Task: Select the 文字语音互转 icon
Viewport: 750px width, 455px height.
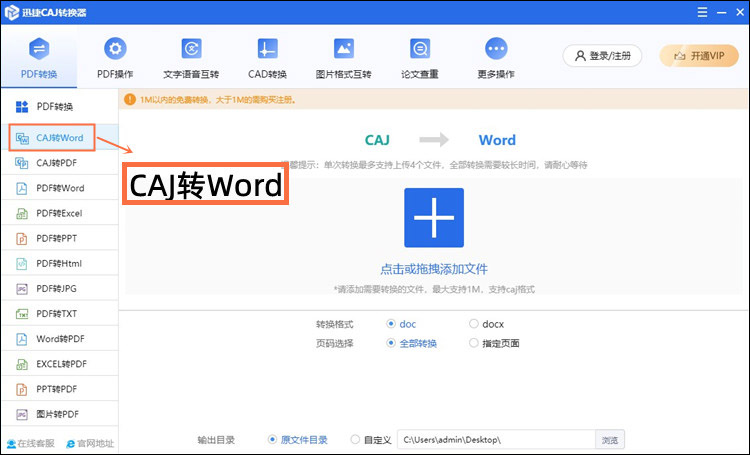Action: click(x=191, y=49)
